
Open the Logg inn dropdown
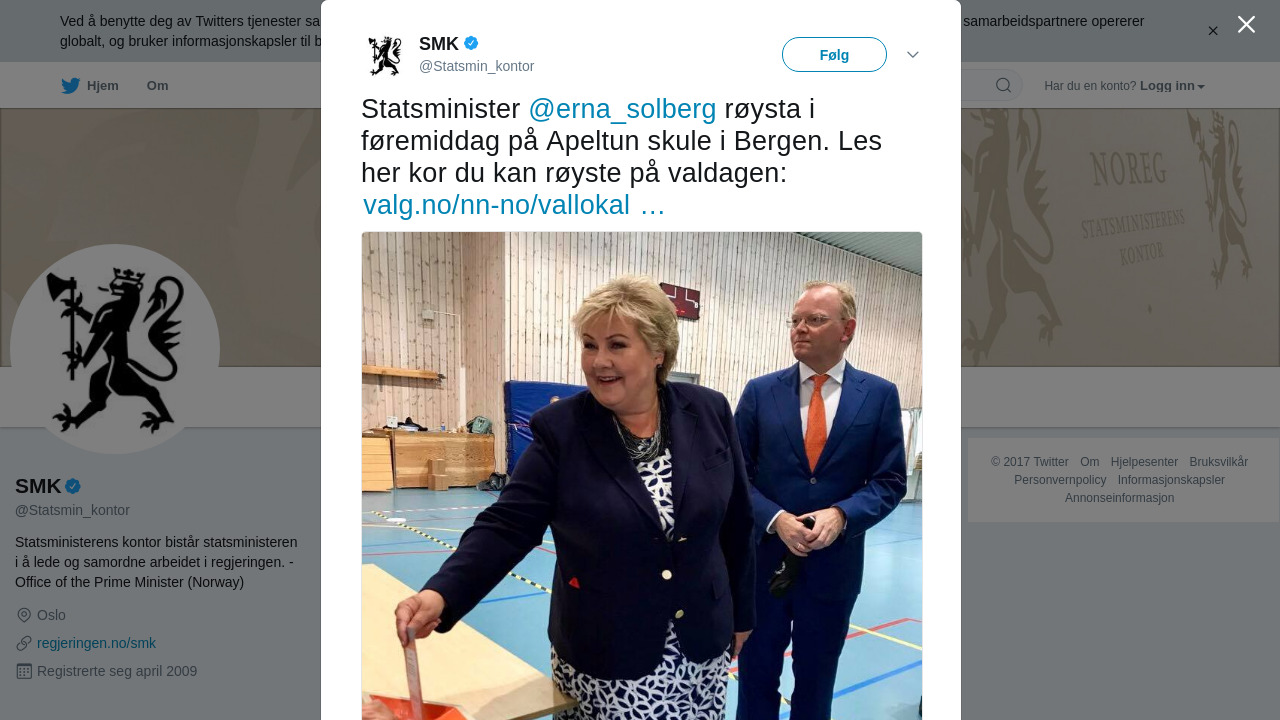[1172, 86]
